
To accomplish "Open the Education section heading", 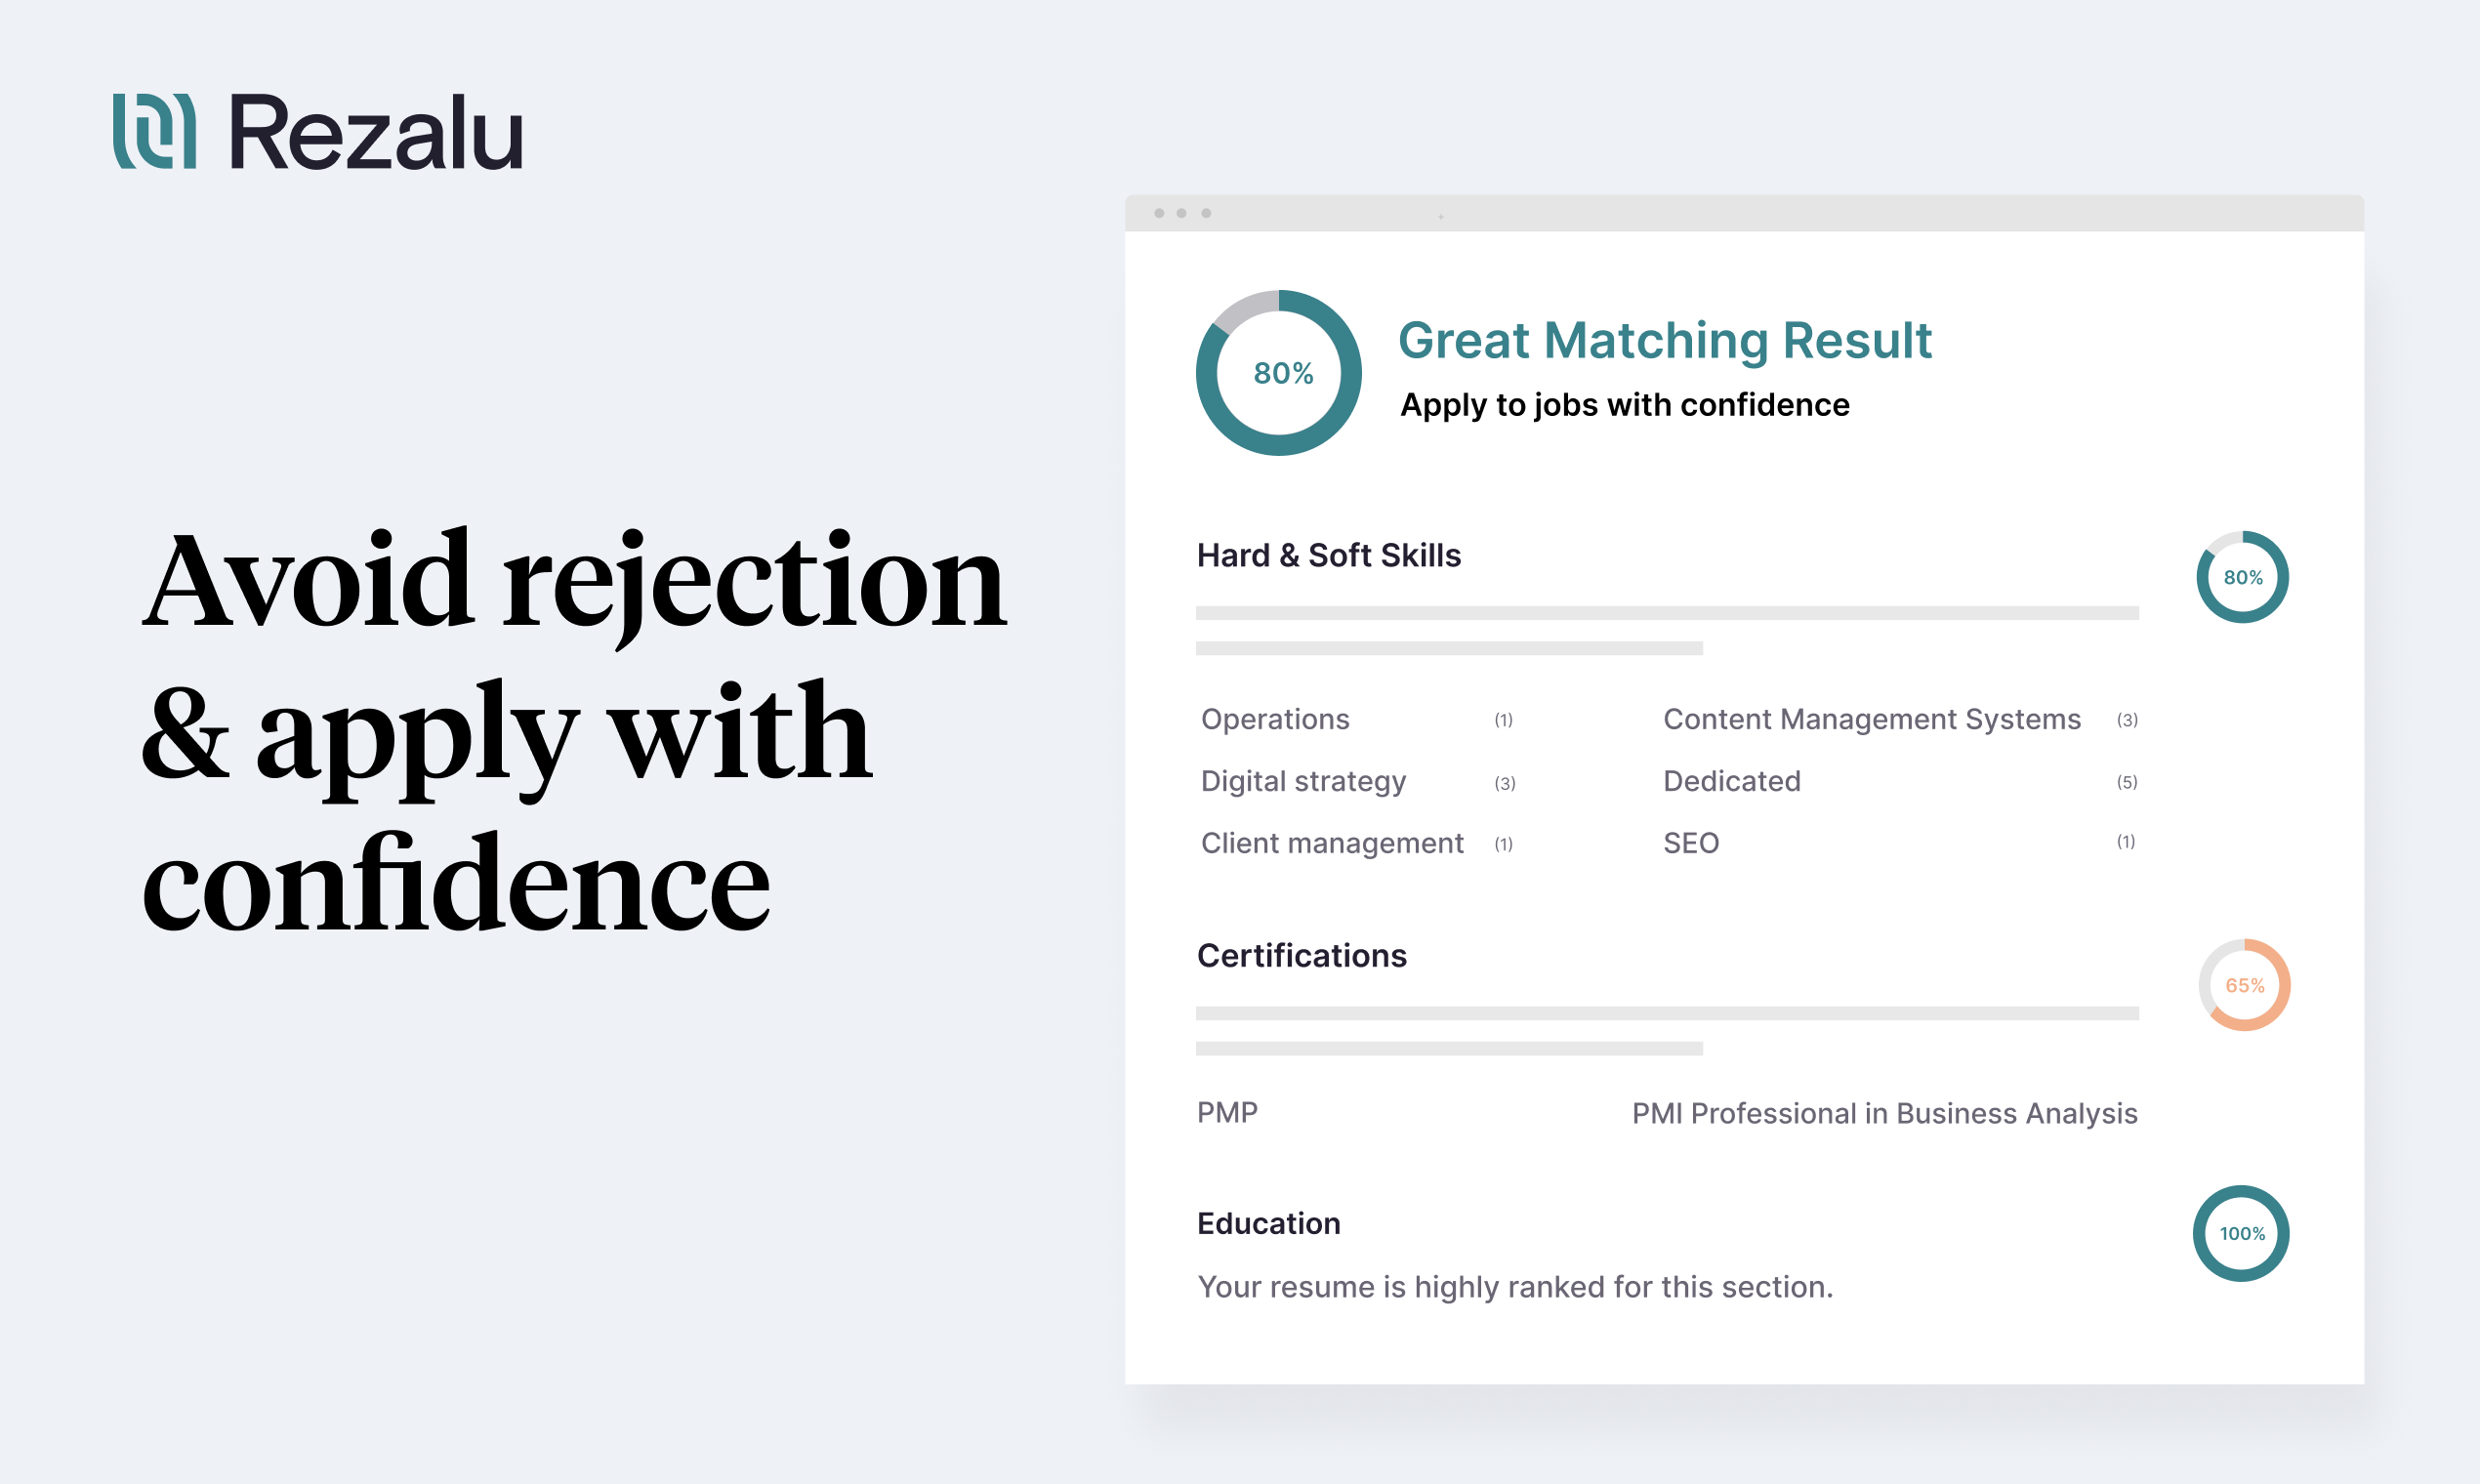I will (x=1268, y=1223).
